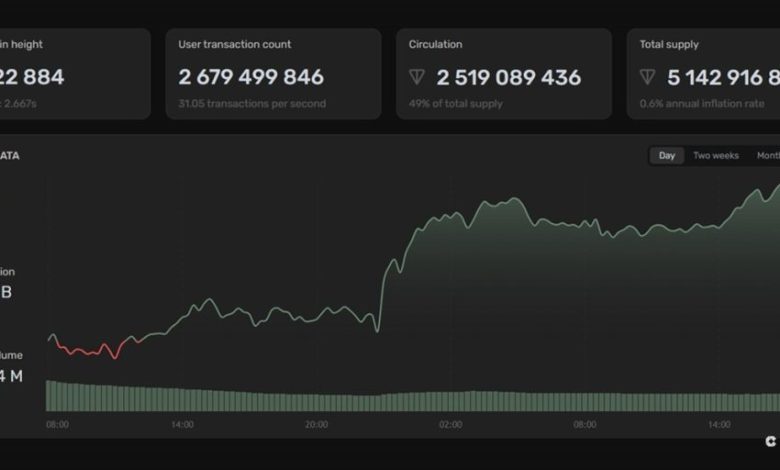Click the 20:00 label on the time axis
Screen dimensions: 780x470
(316, 425)
